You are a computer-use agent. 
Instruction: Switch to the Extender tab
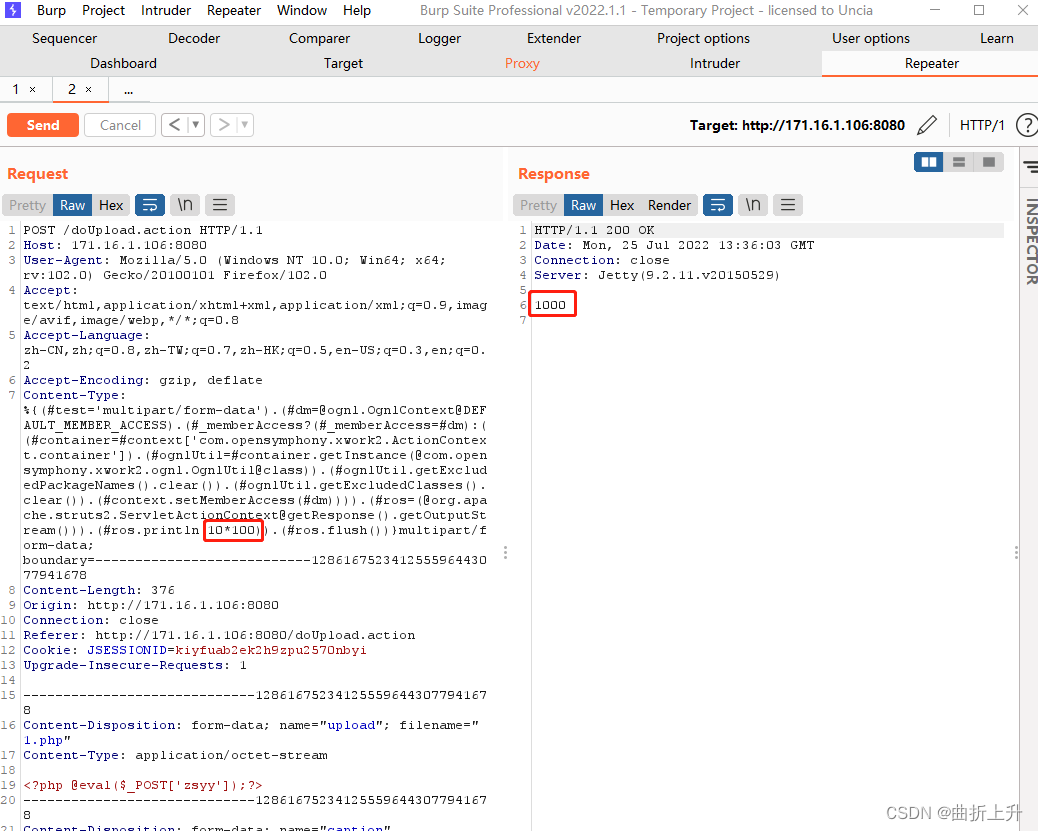click(553, 38)
